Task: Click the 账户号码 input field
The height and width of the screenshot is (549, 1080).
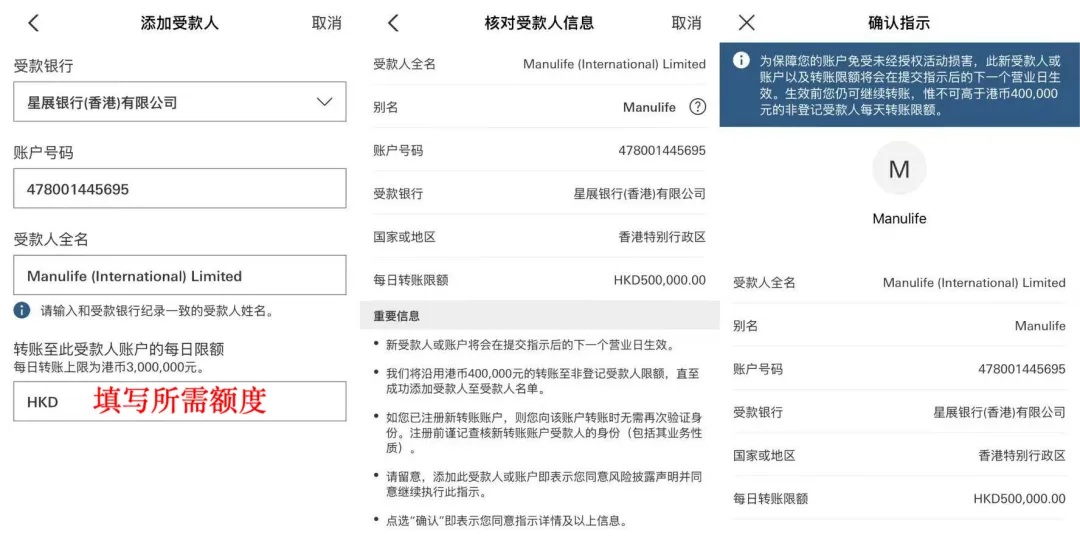Action: tap(180, 189)
